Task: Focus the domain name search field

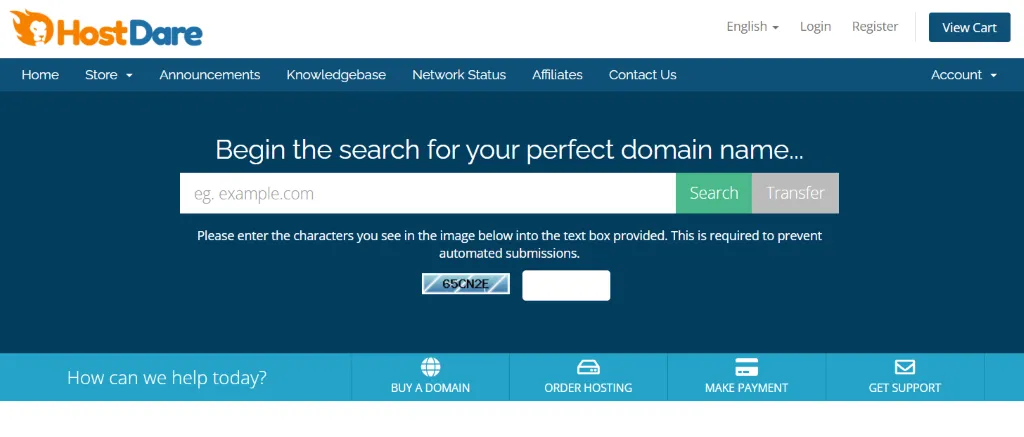Action: click(428, 193)
